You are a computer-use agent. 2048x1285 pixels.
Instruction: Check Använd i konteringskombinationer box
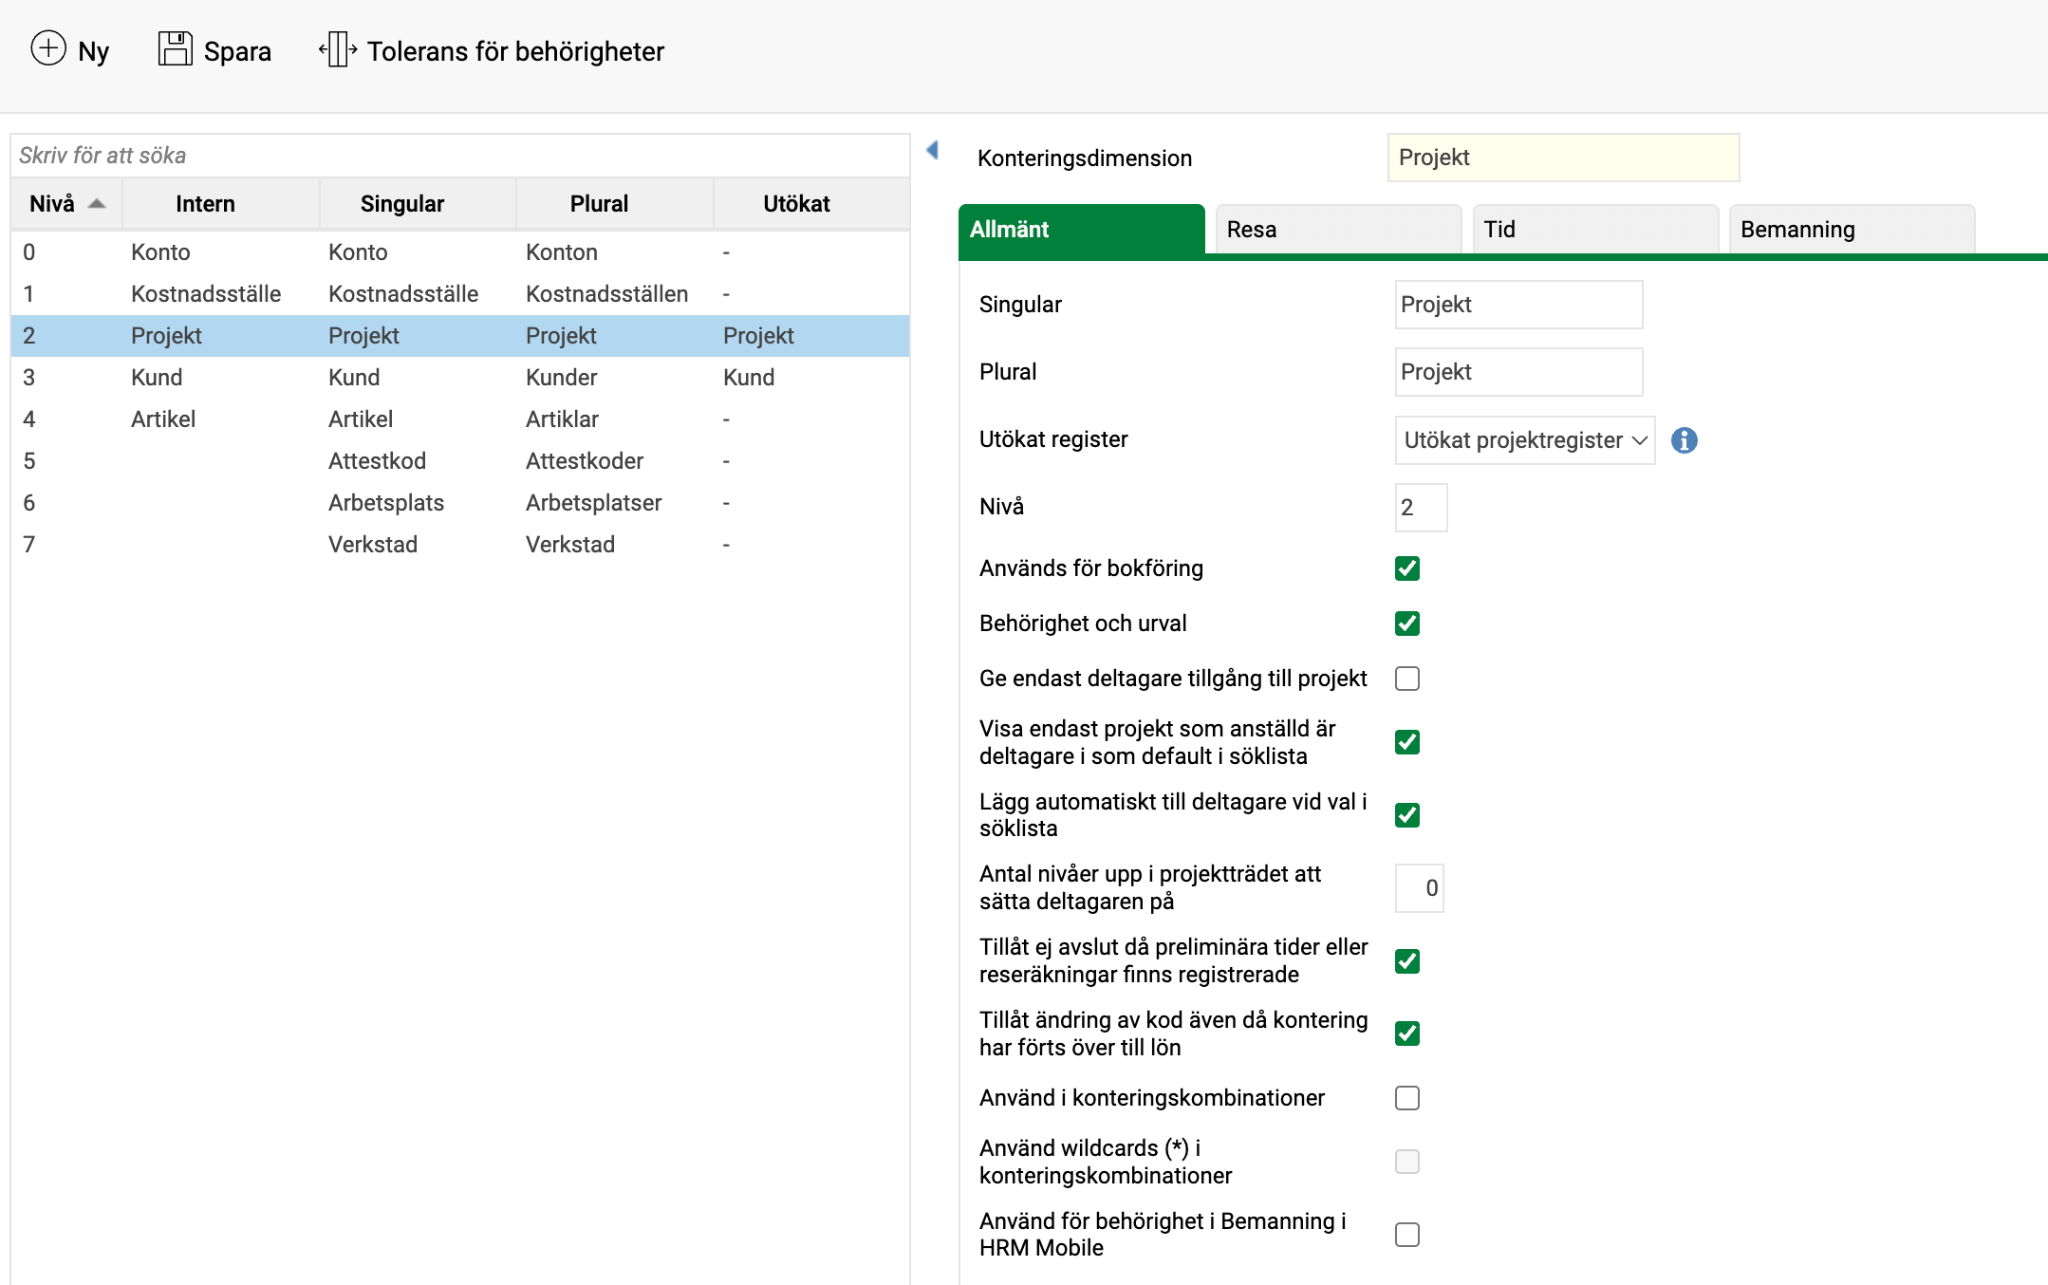1407,1098
